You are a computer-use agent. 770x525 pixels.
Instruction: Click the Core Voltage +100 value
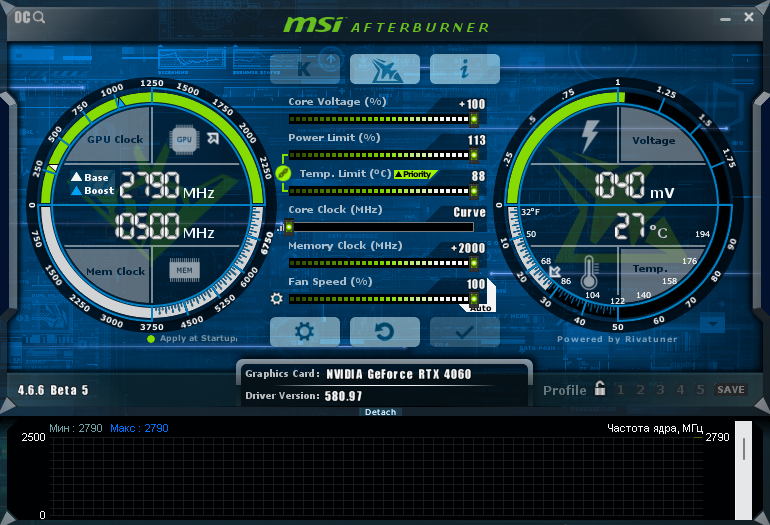[x=472, y=104]
